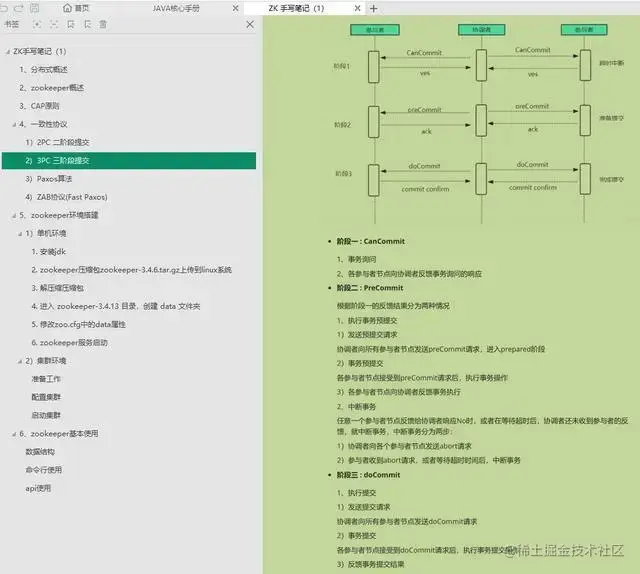Close the 书签 bookmark panel

coord(250,24)
